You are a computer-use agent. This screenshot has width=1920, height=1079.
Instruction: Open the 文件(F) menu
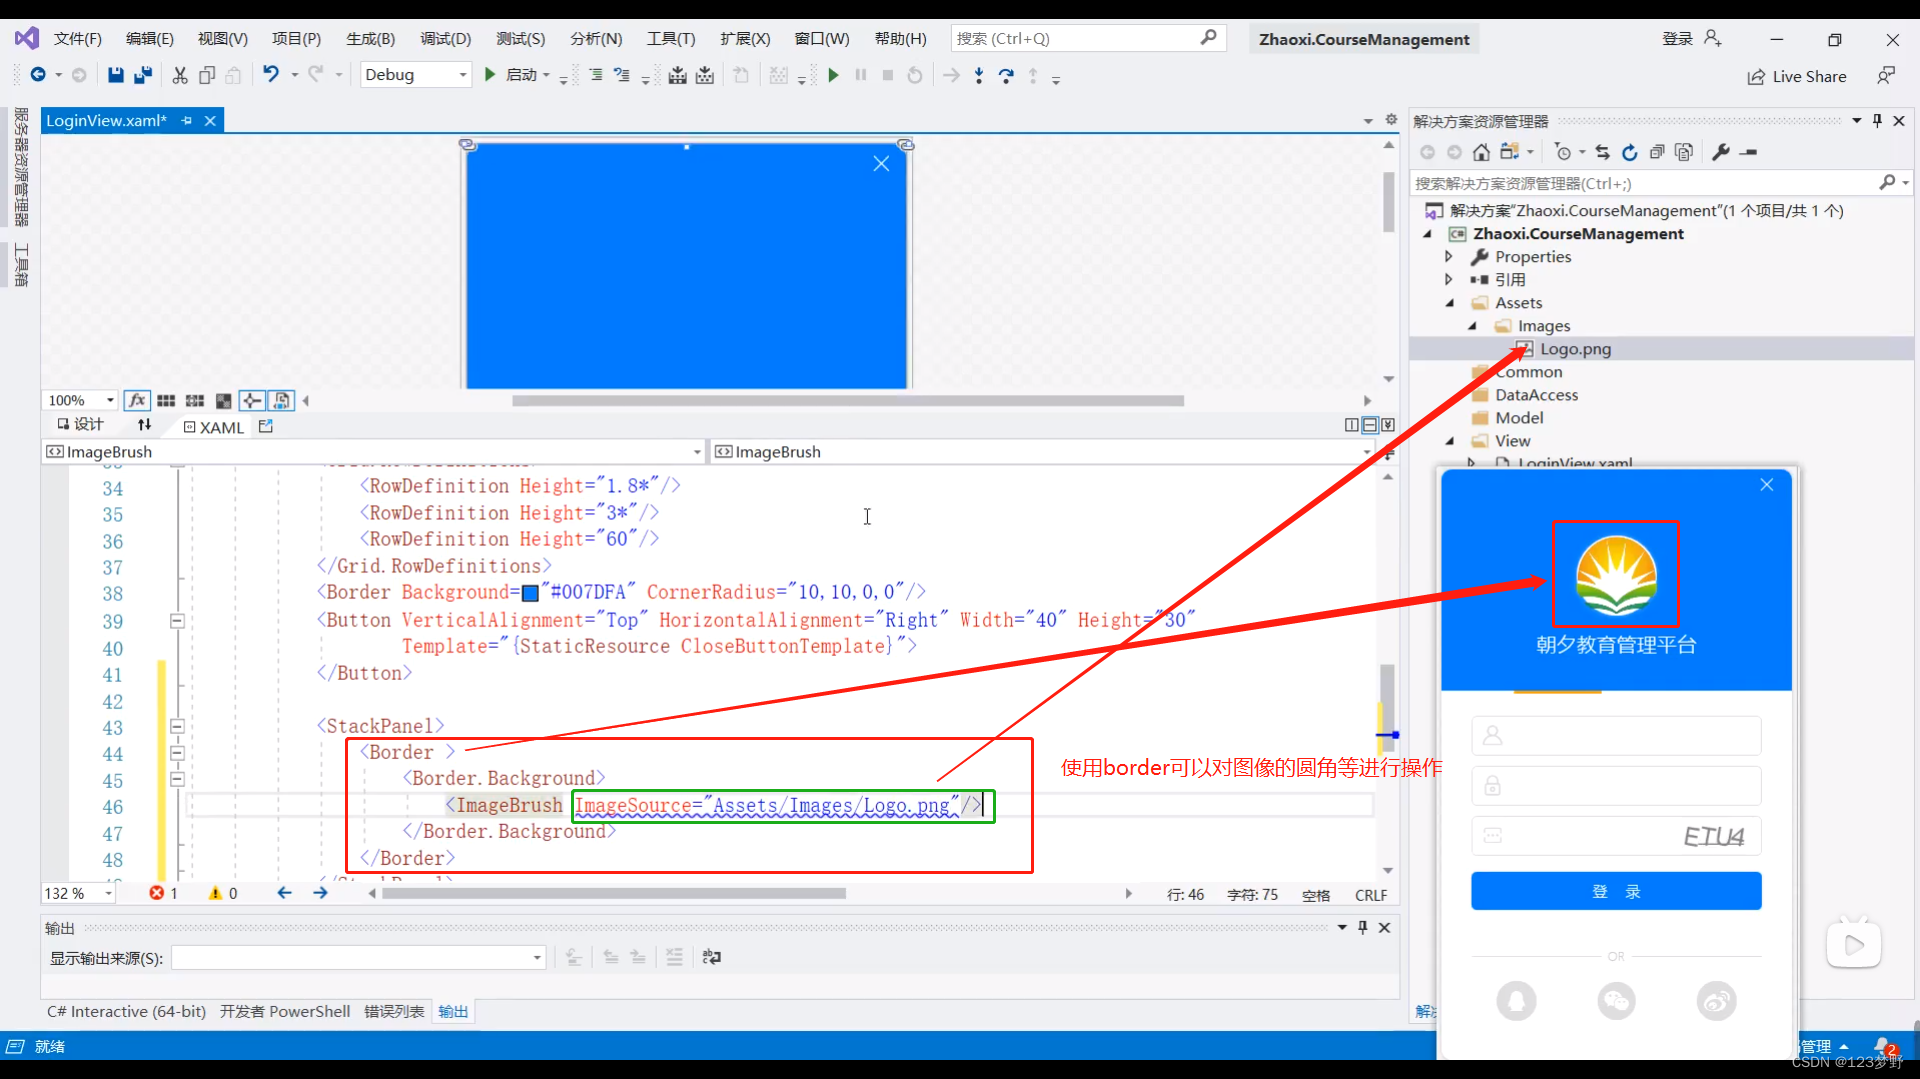(x=78, y=39)
